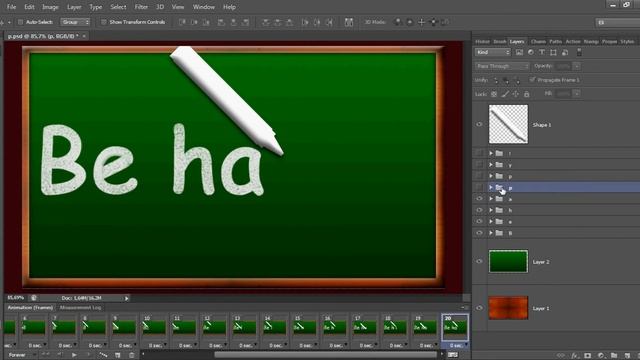
Task: Toggle Auto-Select checkbox
Action: pyautogui.click(x=20, y=22)
